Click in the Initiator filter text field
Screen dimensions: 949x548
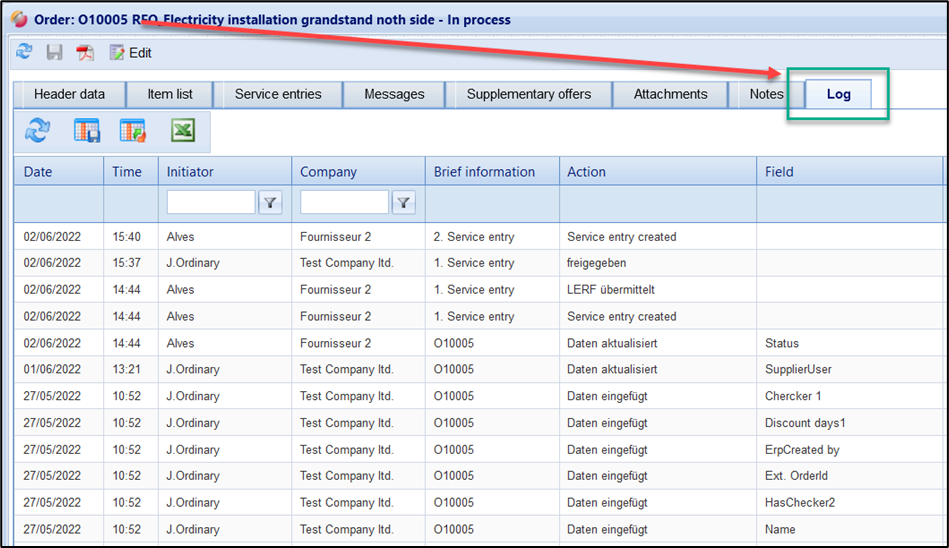[211, 203]
